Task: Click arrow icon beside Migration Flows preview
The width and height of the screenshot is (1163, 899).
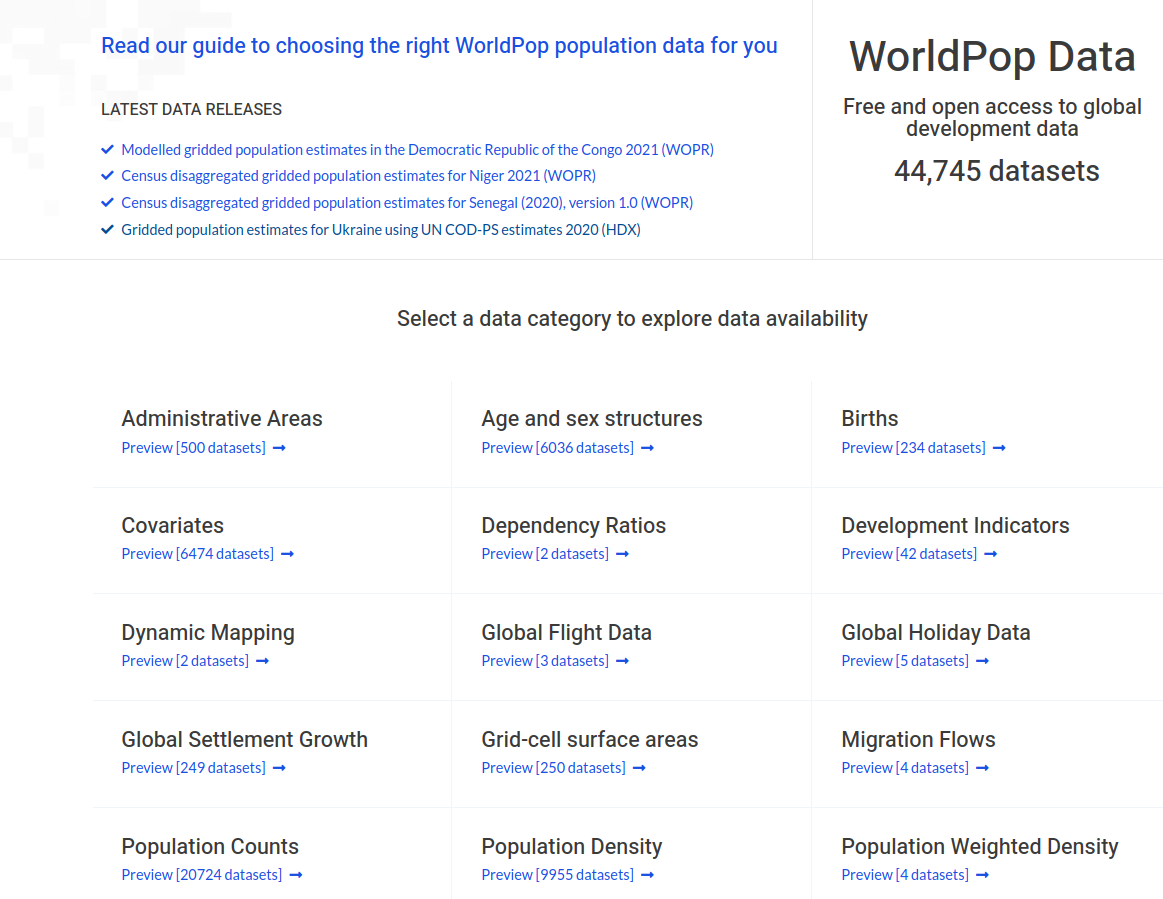Action: (982, 768)
